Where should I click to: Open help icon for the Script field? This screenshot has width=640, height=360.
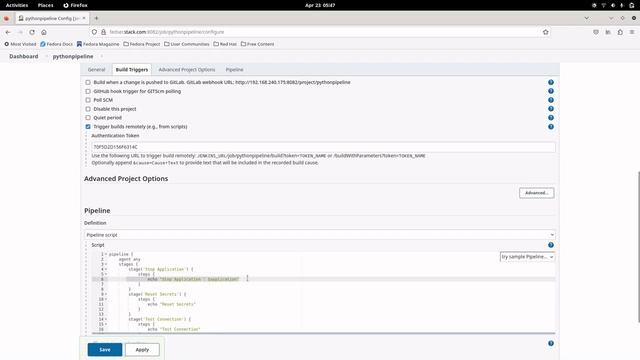(551, 245)
